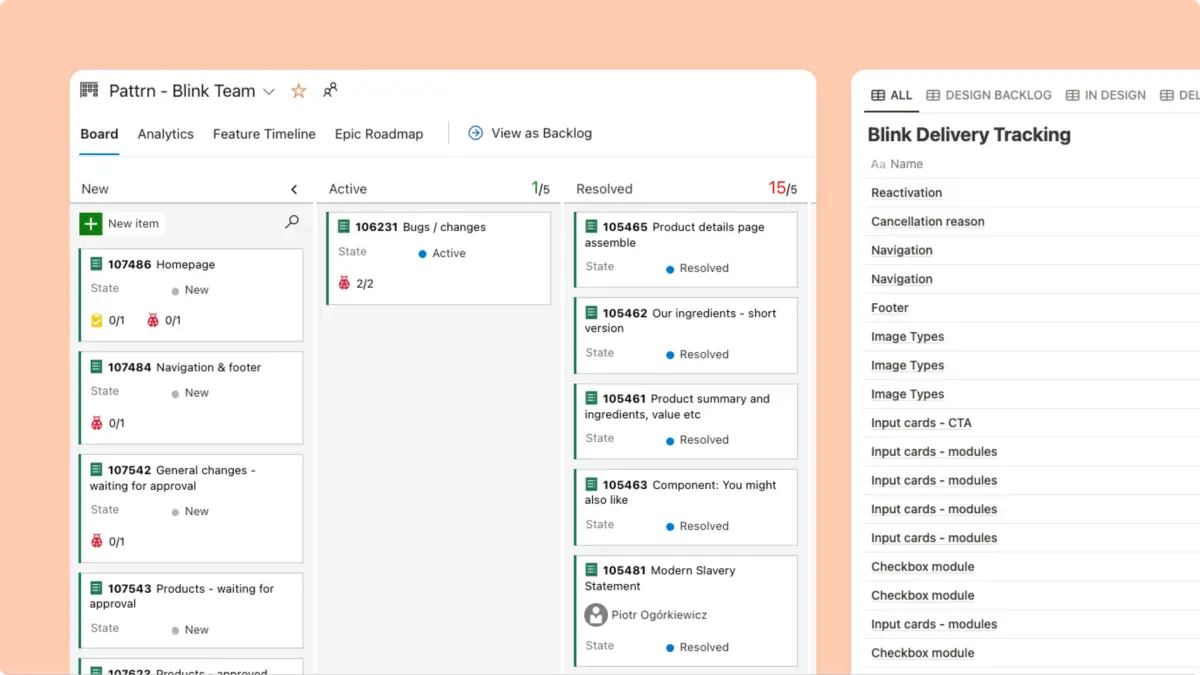Click the Active state value on card 106231
1200x675 pixels.
point(442,254)
